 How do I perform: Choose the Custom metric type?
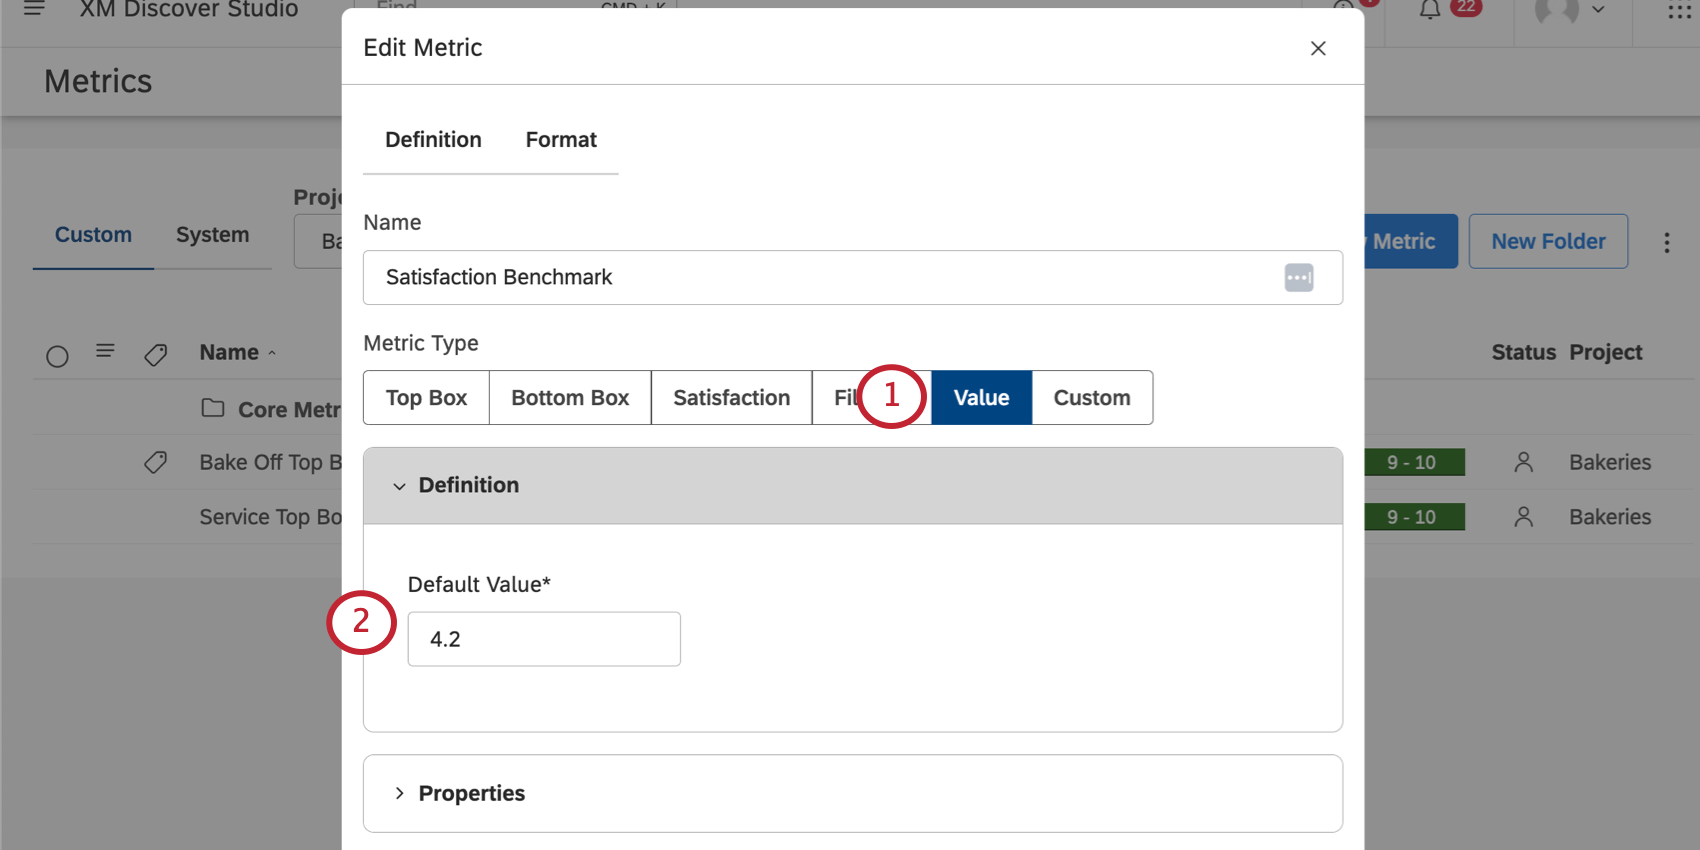click(x=1091, y=398)
